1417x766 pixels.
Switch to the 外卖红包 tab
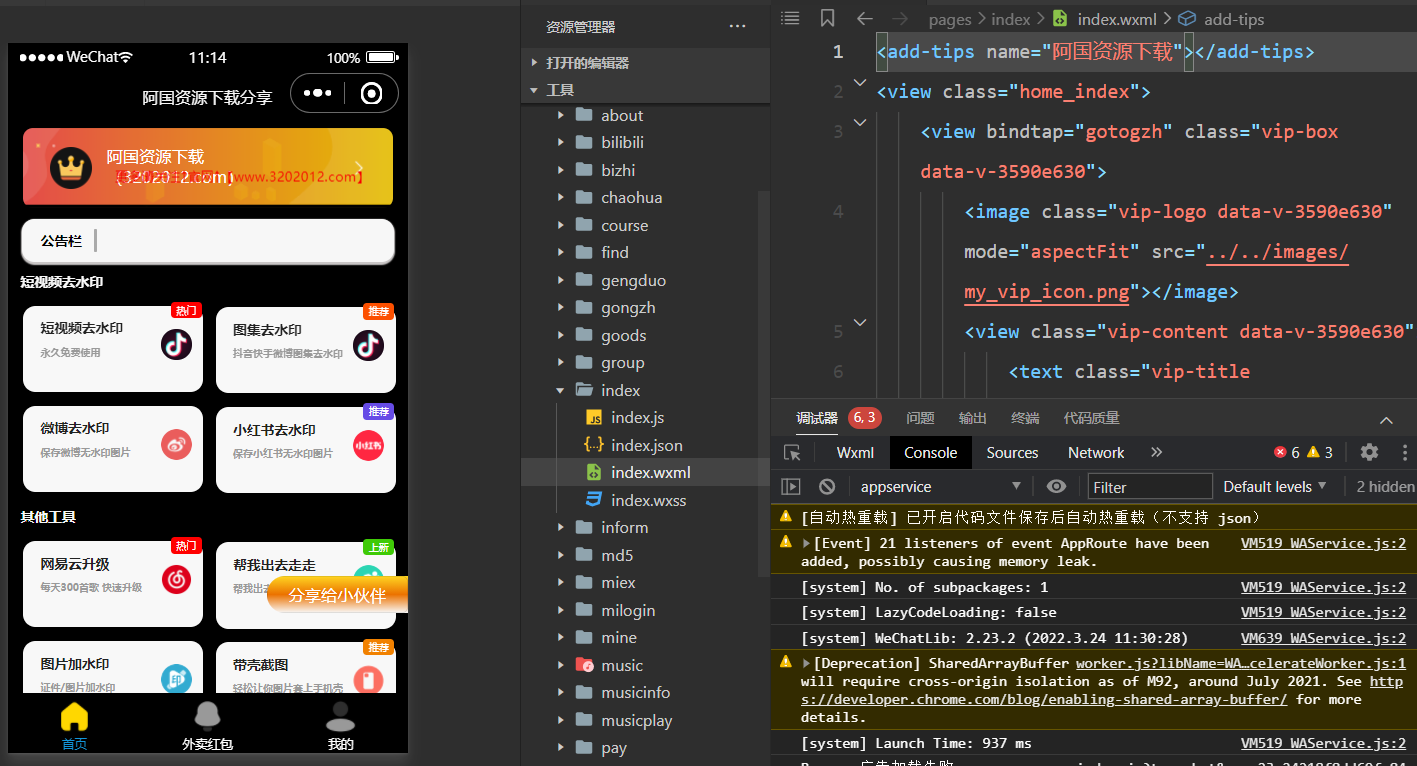click(207, 726)
